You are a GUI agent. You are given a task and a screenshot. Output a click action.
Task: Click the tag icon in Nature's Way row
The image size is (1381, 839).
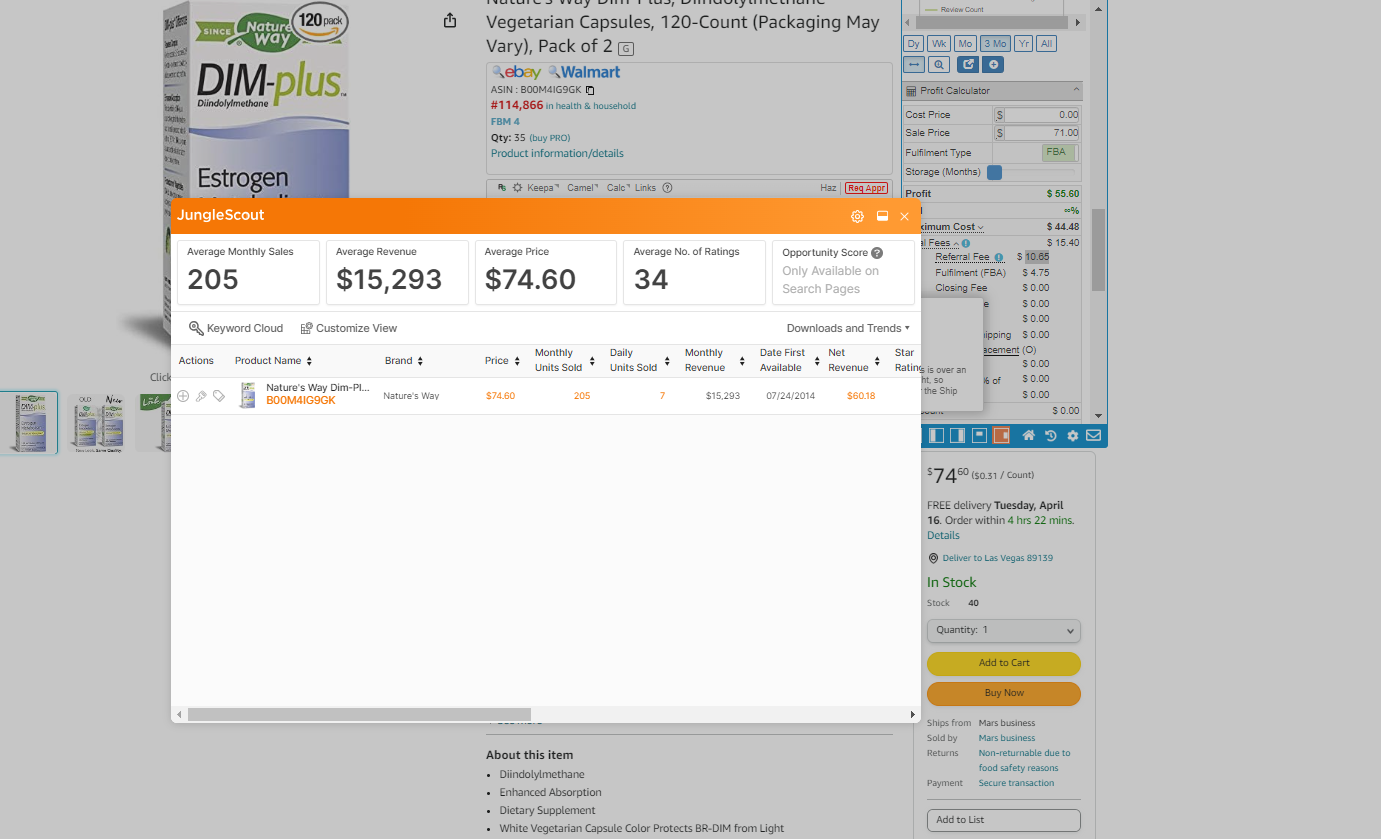point(219,396)
